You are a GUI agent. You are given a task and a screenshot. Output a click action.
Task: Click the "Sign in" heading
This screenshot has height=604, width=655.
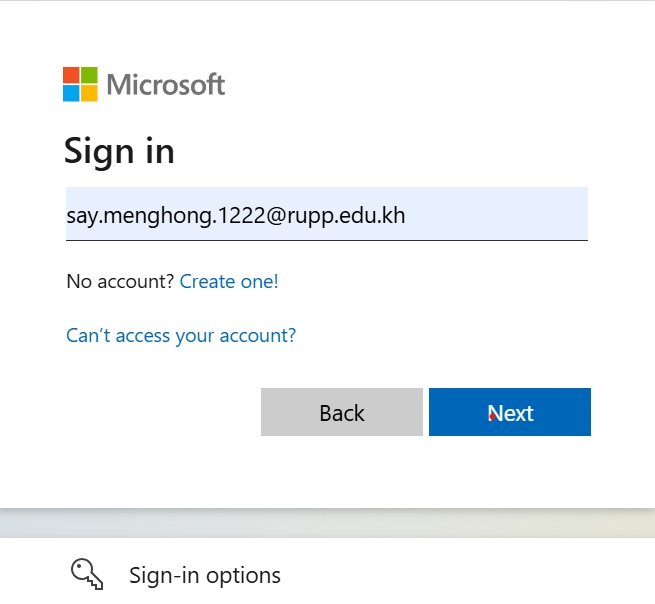click(119, 151)
